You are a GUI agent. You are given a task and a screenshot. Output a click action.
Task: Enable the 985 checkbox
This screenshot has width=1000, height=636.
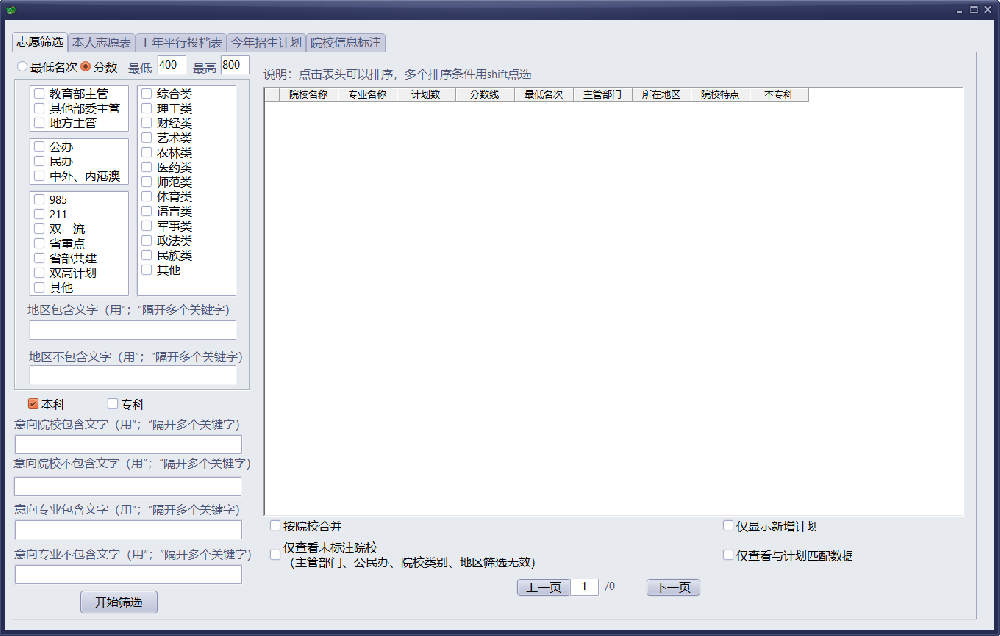click(39, 200)
